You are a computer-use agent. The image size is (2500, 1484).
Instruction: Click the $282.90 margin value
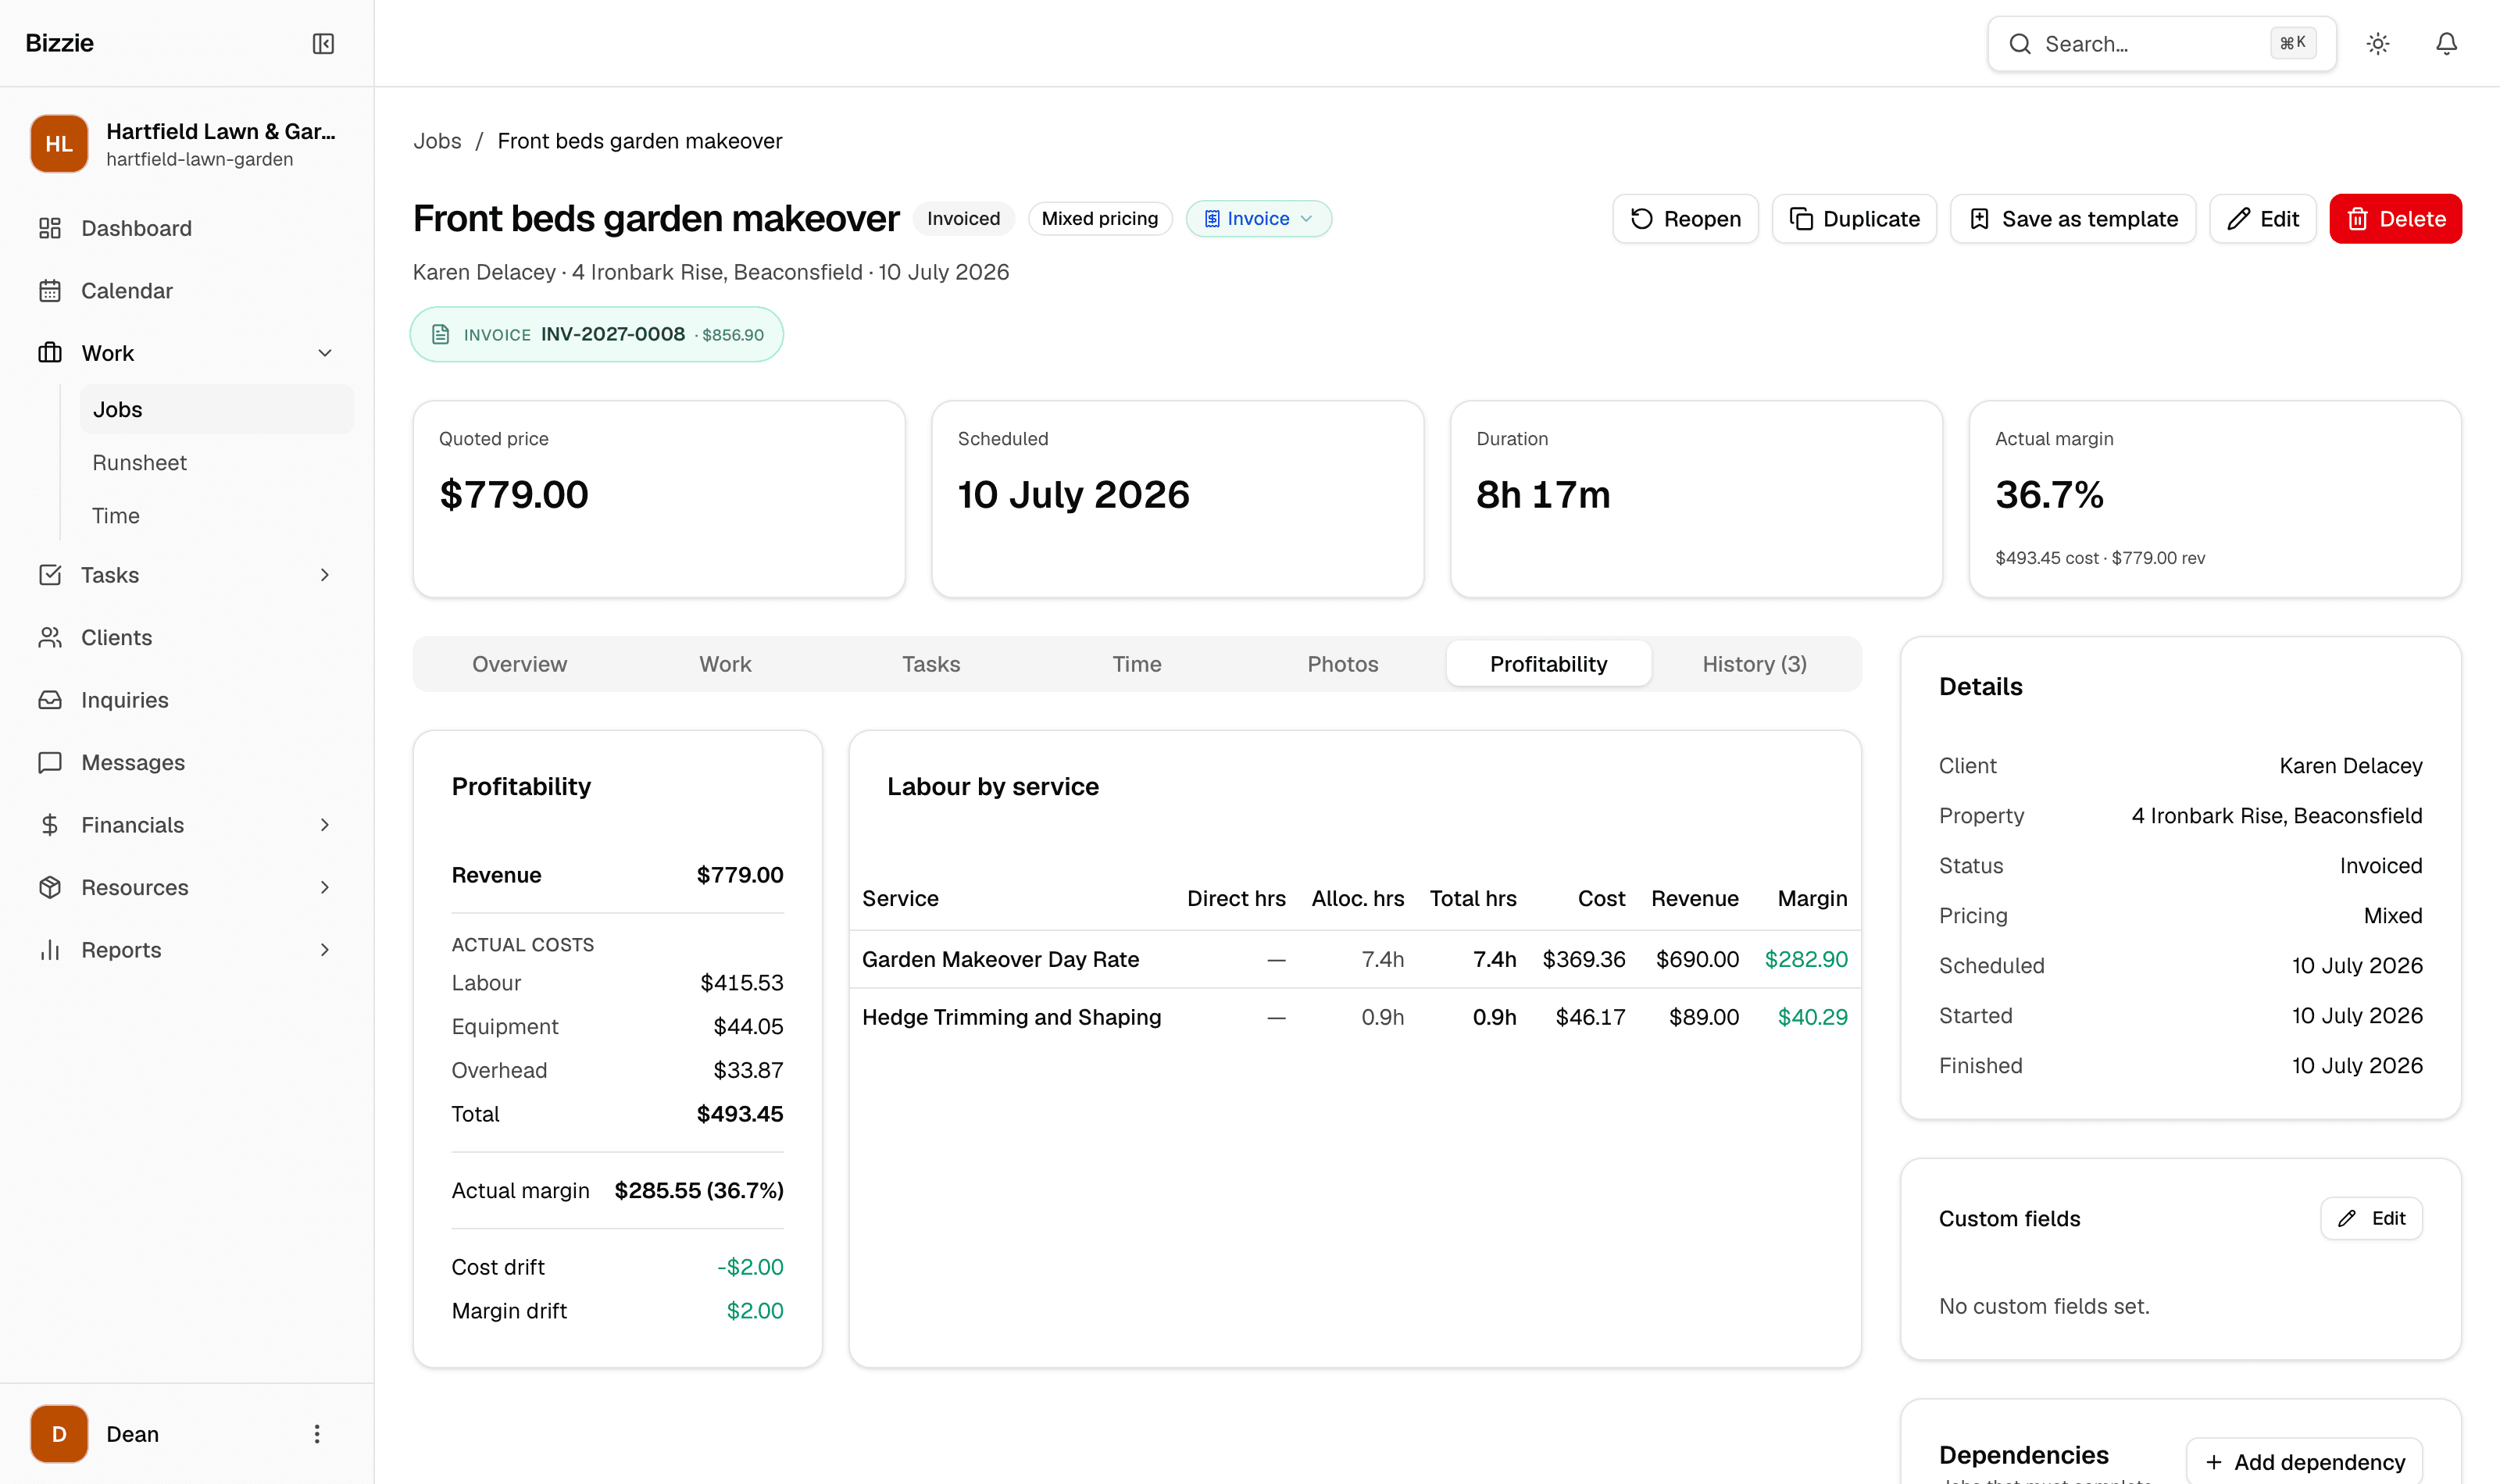click(1806, 959)
